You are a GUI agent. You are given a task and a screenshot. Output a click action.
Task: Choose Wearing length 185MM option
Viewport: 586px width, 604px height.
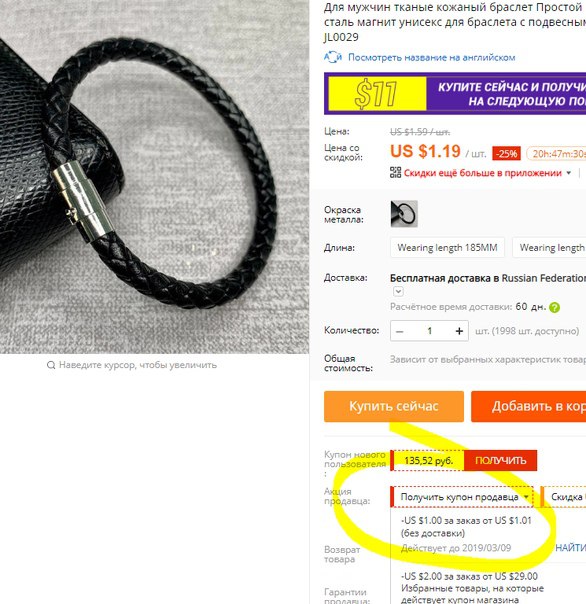pyautogui.click(x=447, y=247)
